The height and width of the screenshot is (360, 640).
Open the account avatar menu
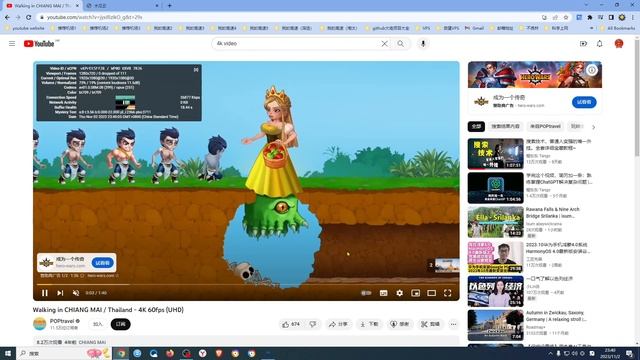[619, 43]
